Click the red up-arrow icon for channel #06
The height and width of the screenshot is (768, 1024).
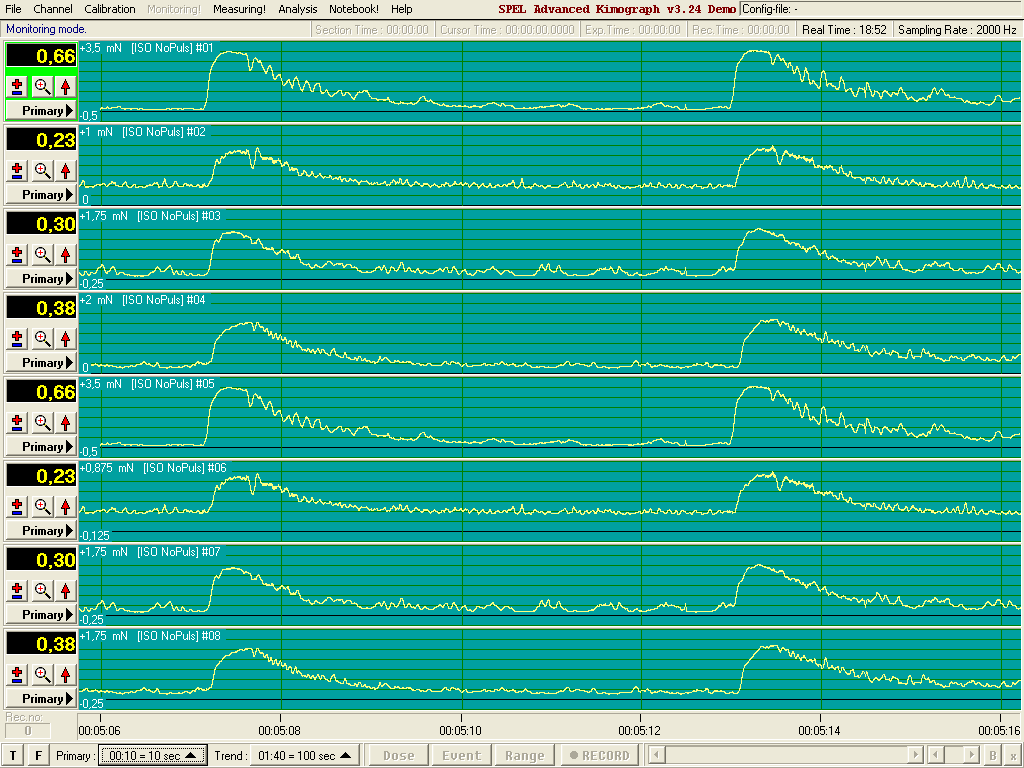pyautogui.click(x=65, y=506)
